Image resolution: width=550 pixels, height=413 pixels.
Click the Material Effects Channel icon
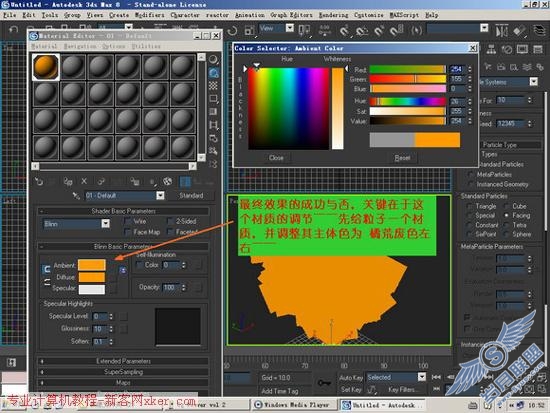coord(152,182)
